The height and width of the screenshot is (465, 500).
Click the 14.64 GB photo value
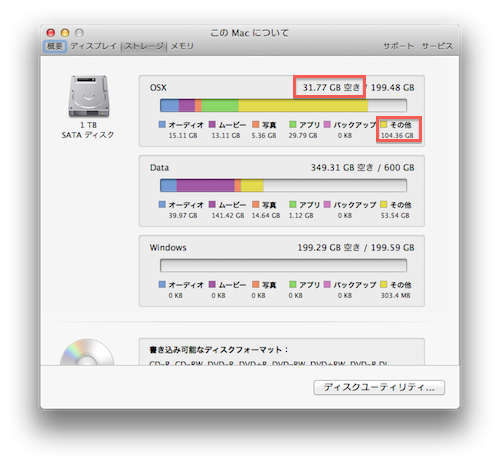266,216
